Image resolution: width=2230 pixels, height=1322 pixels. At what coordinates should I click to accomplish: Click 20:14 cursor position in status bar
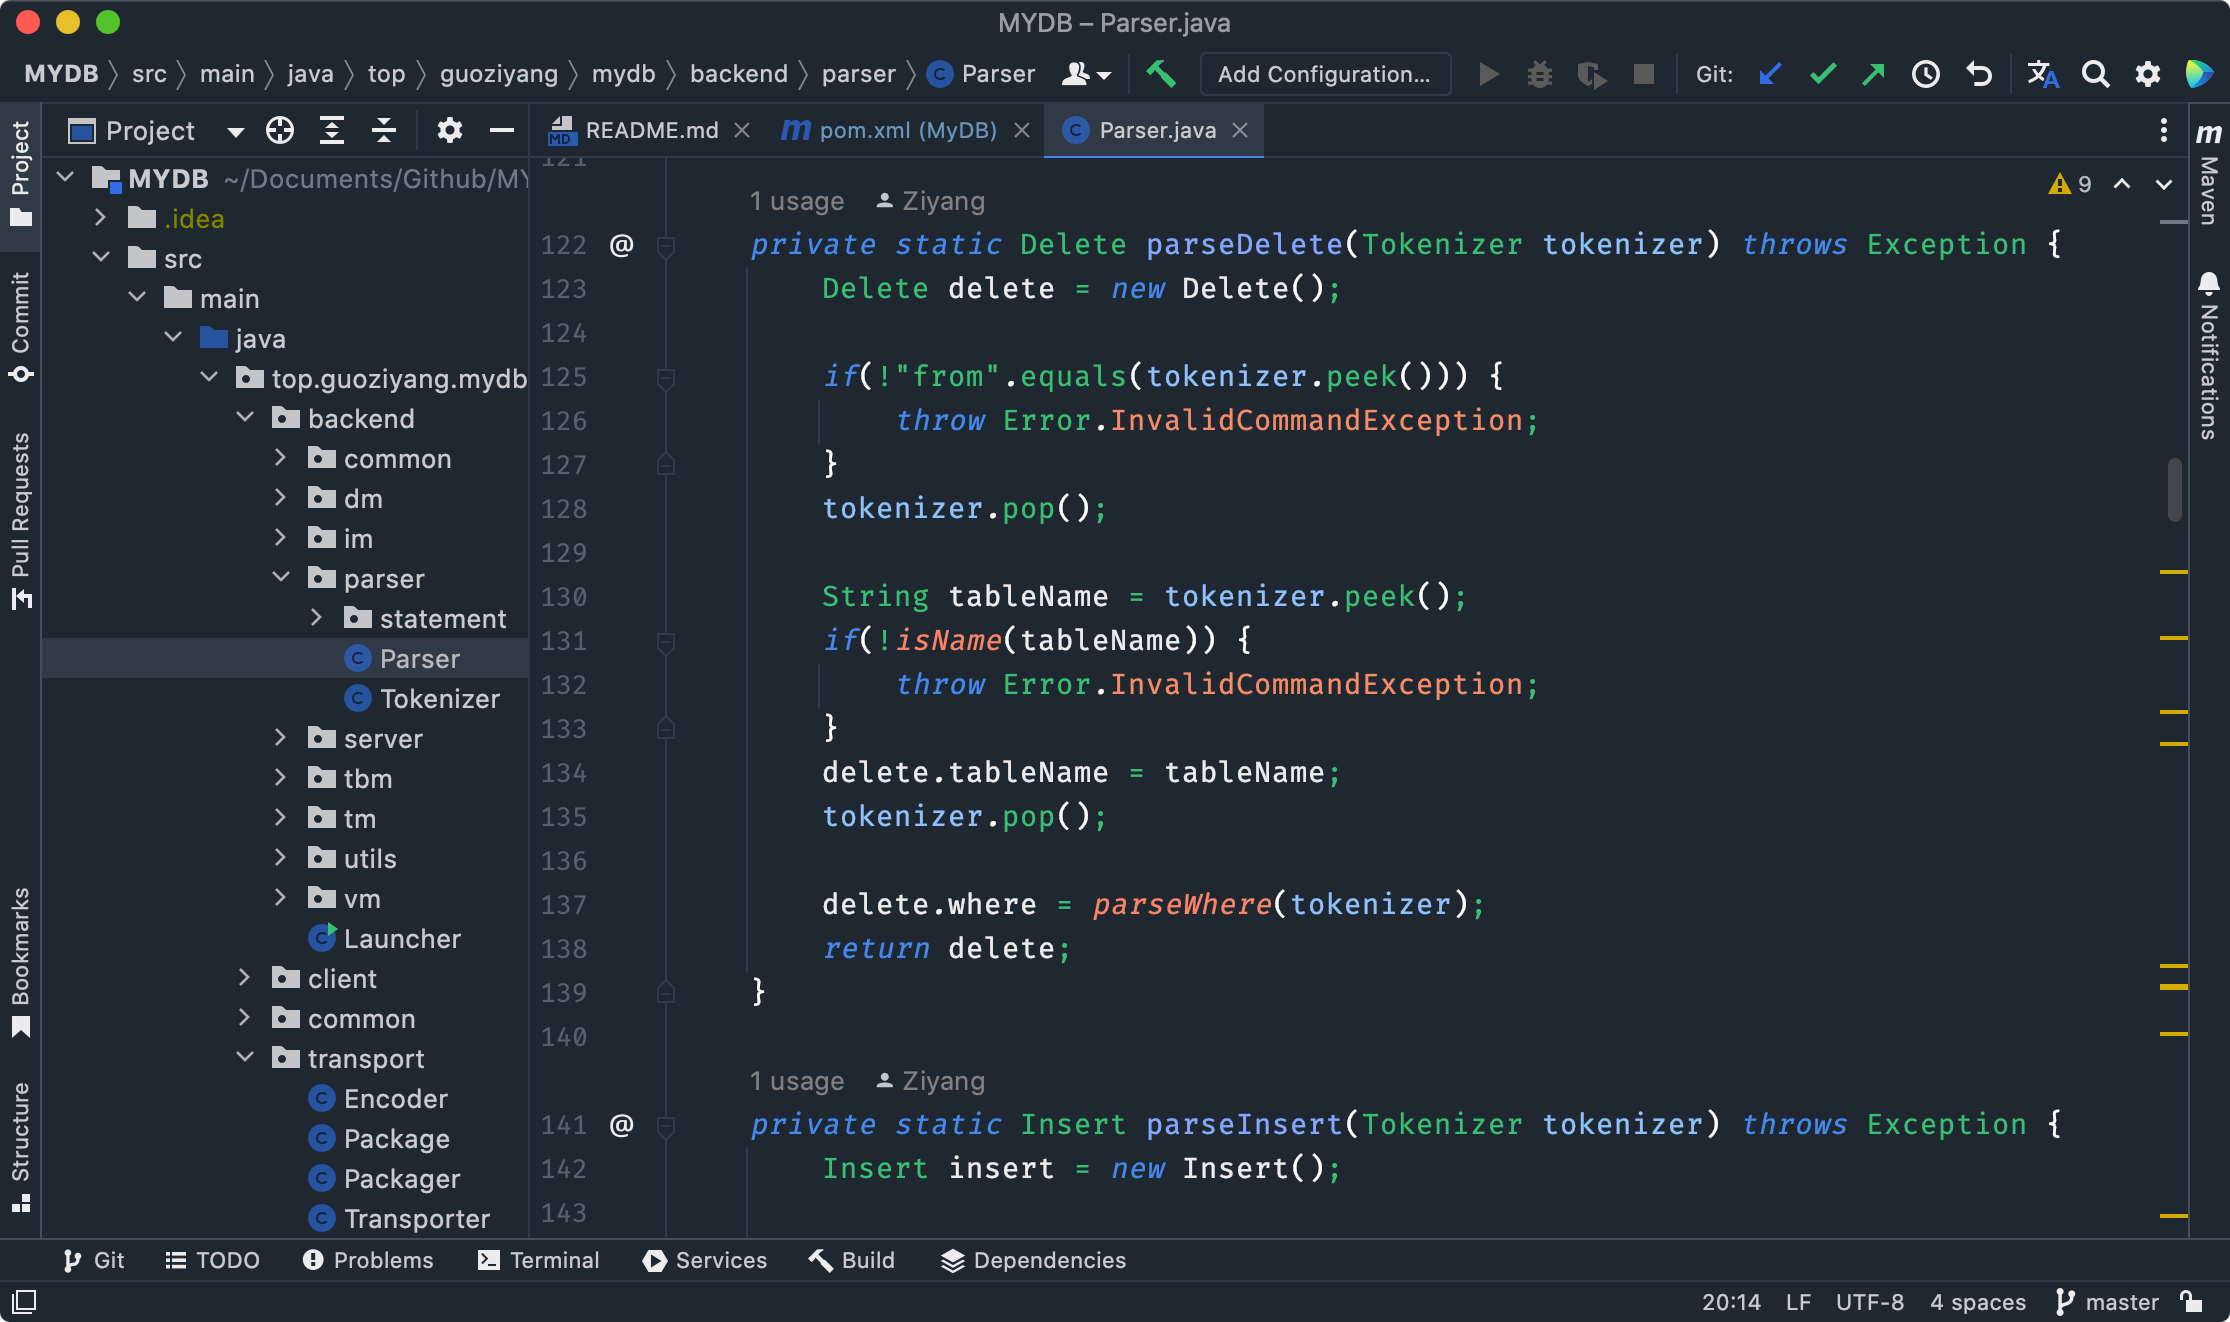pos(1731,1302)
